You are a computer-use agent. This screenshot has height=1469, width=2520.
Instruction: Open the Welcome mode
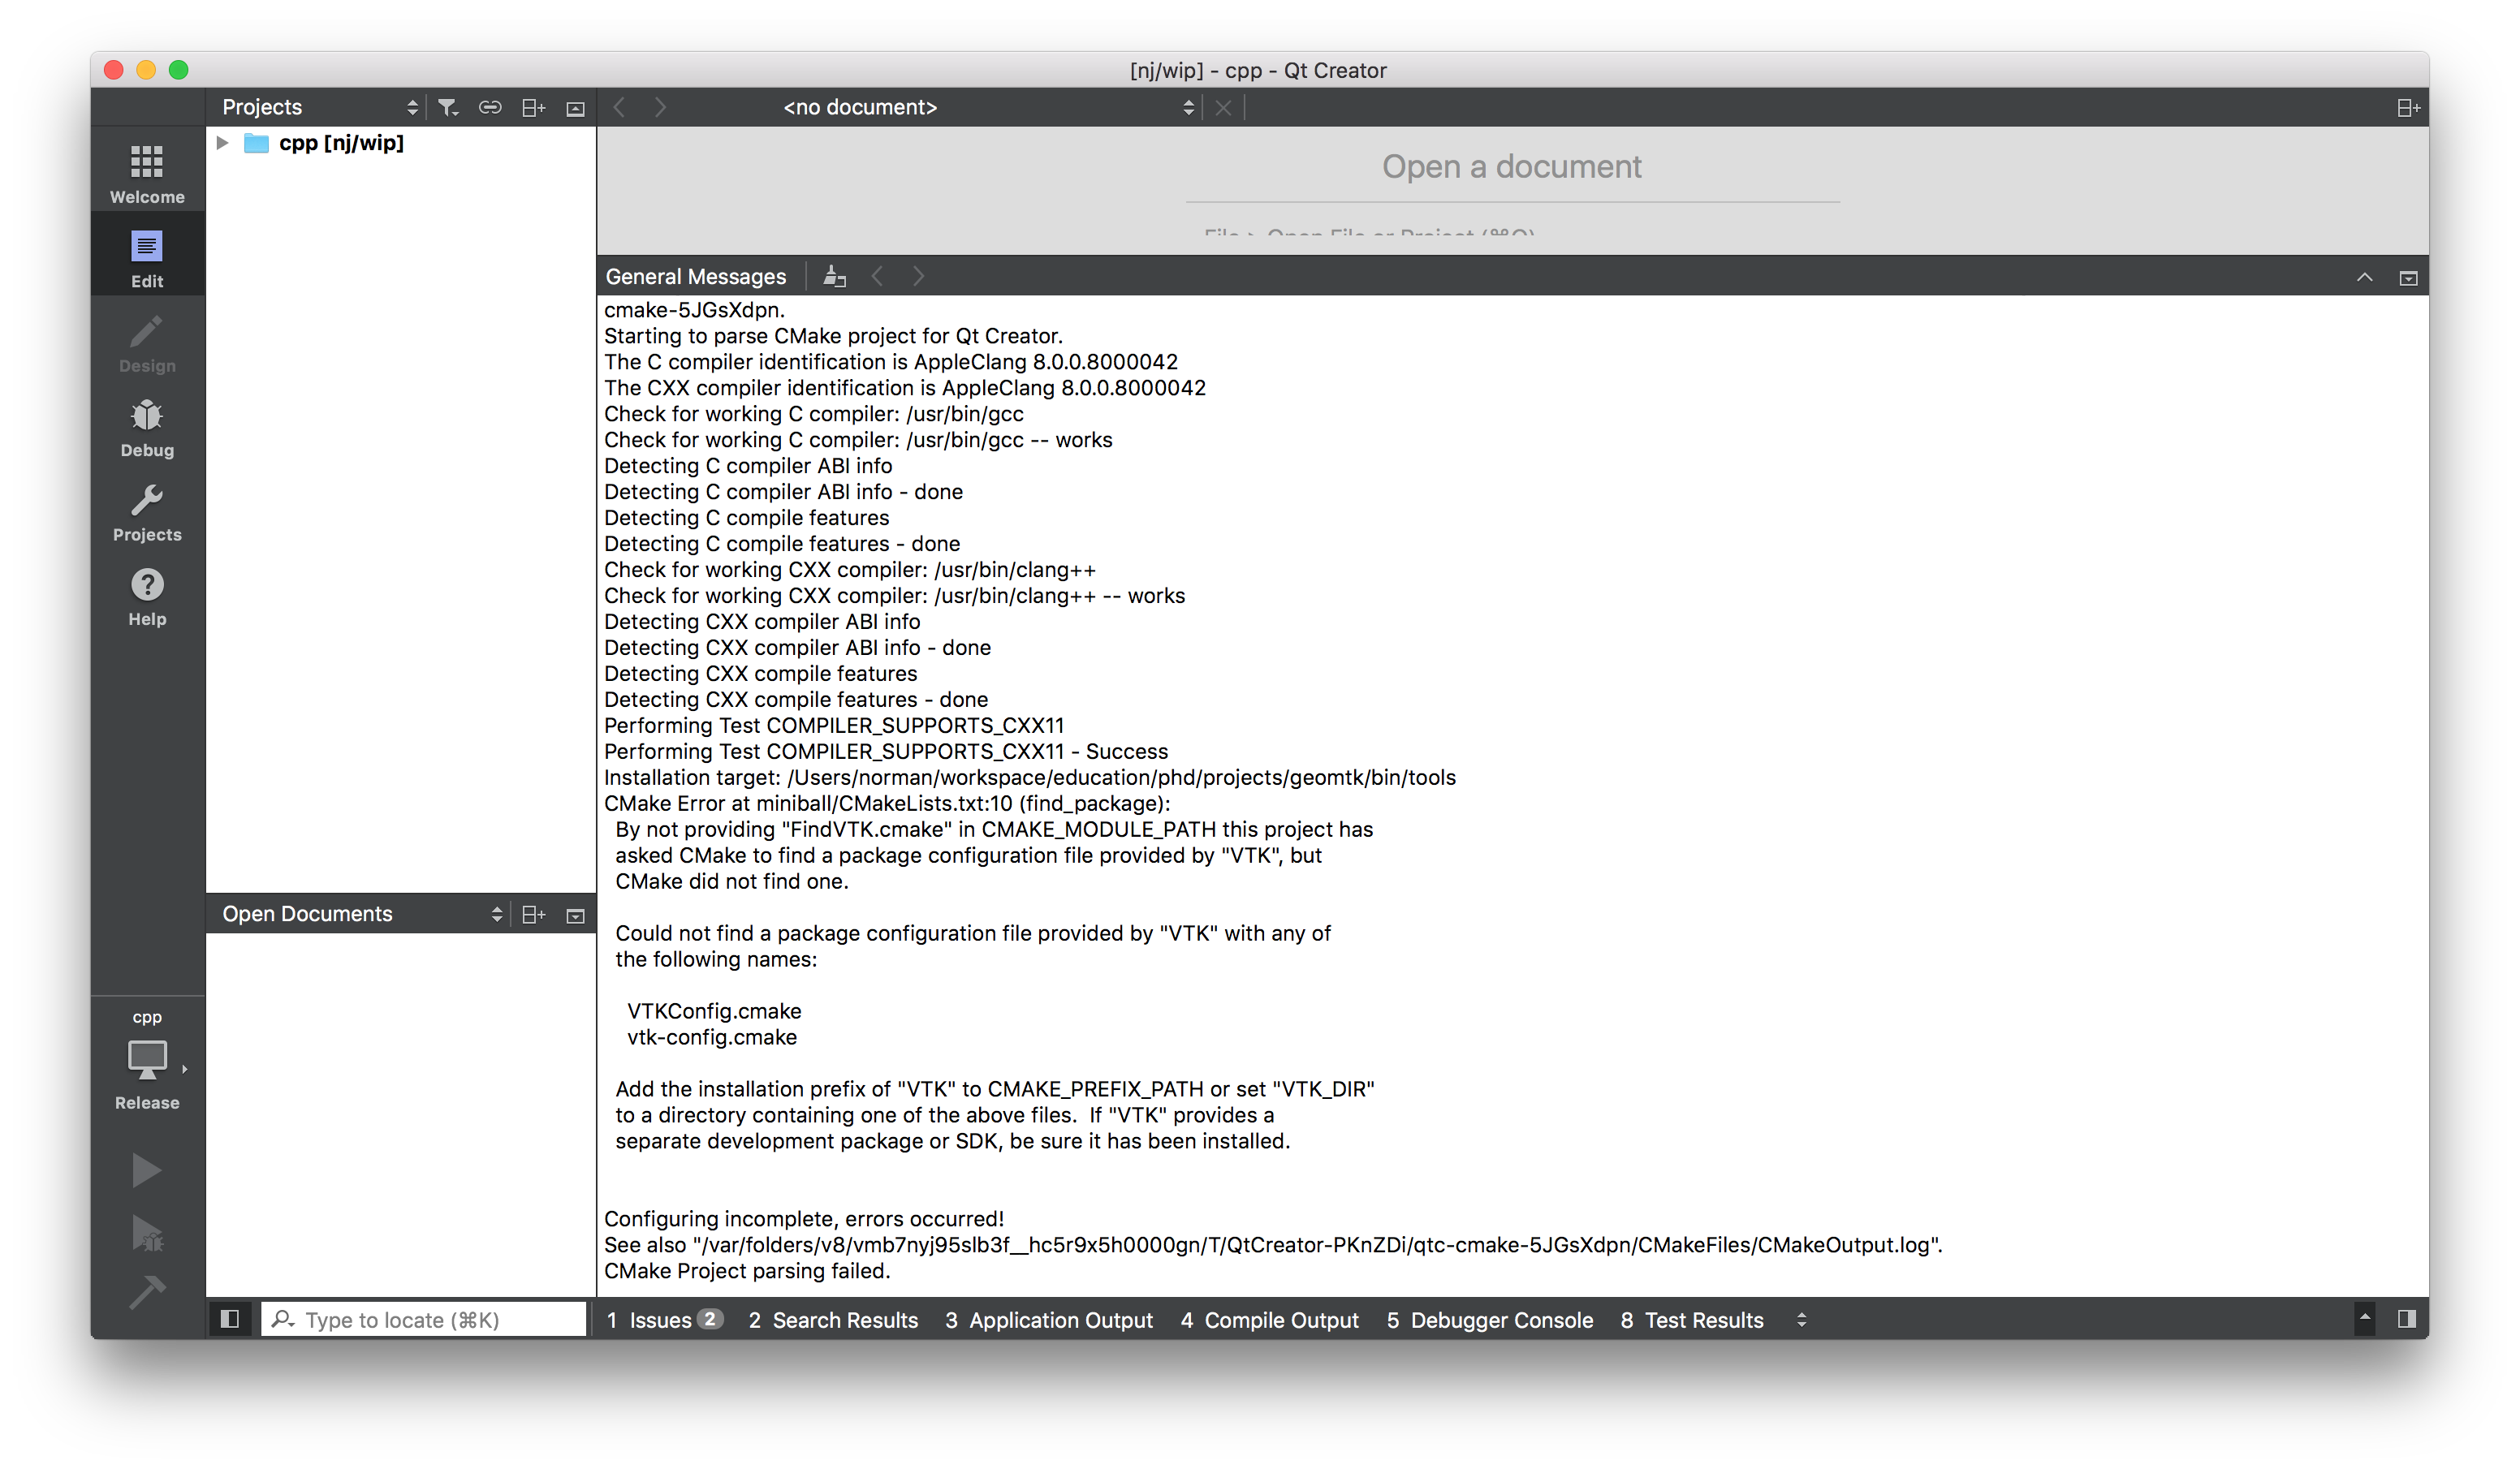(147, 173)
